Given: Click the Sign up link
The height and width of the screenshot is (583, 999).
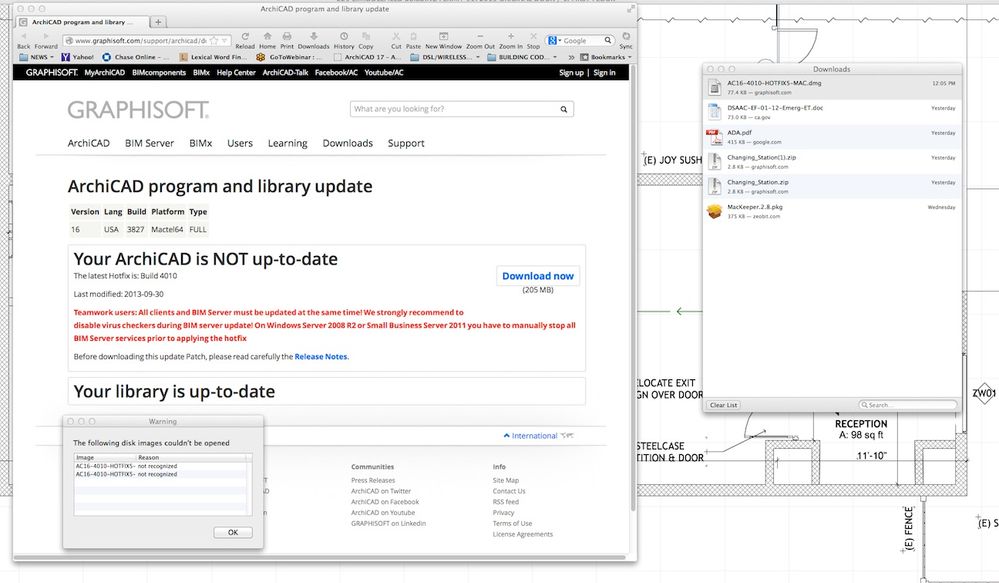Looking at the screenshot, I should [571, 73].
